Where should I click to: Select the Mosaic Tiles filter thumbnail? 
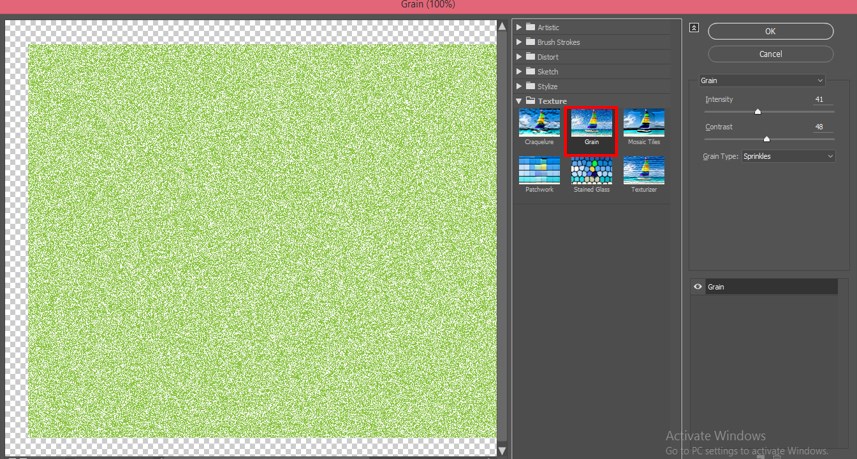(644, 123)
